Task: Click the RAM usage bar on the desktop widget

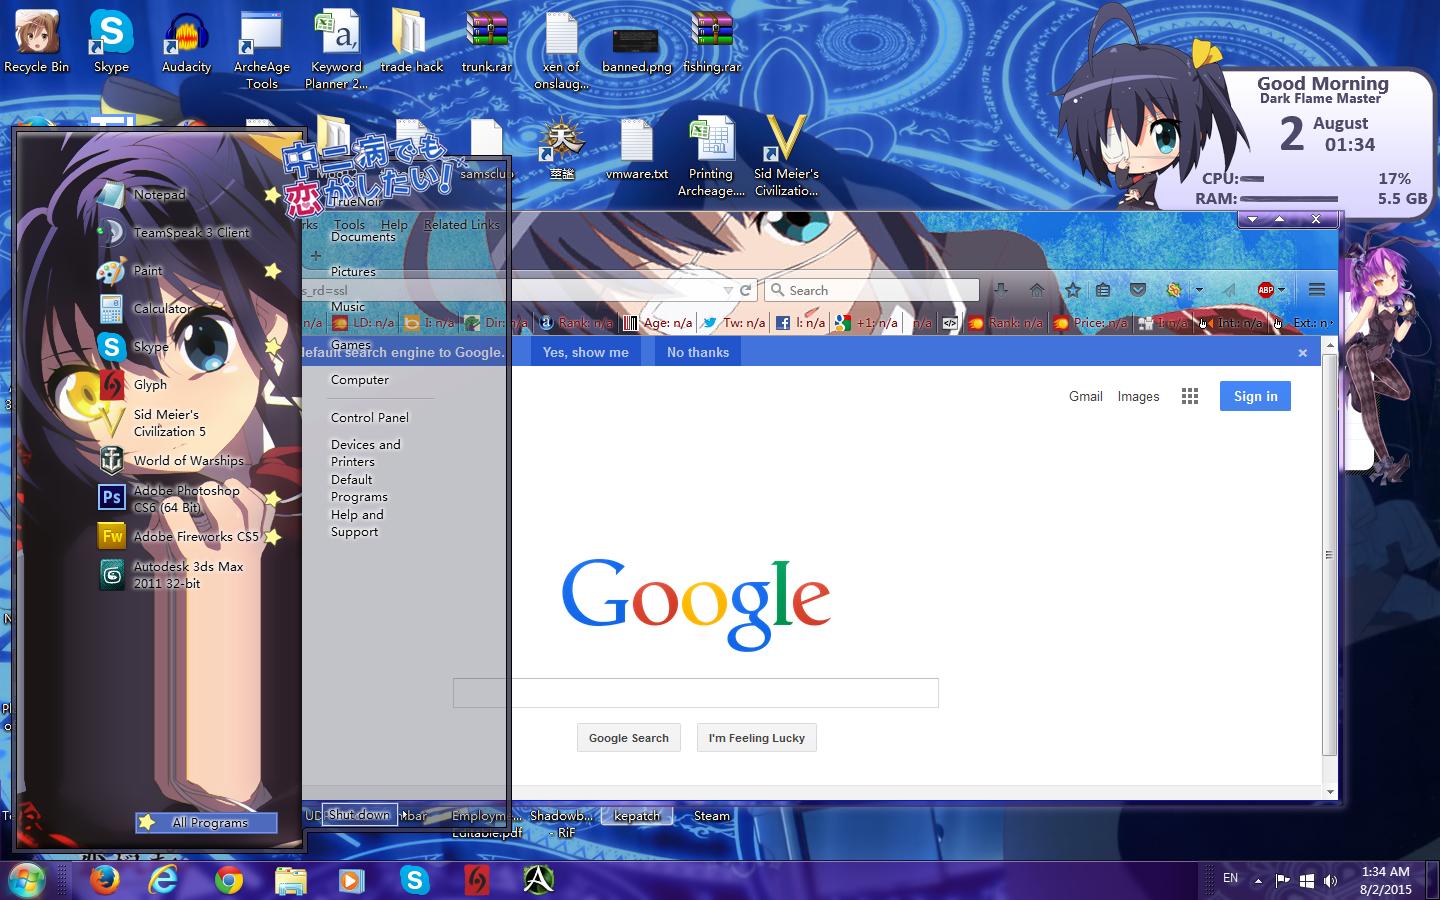Action: (1290, 198)
